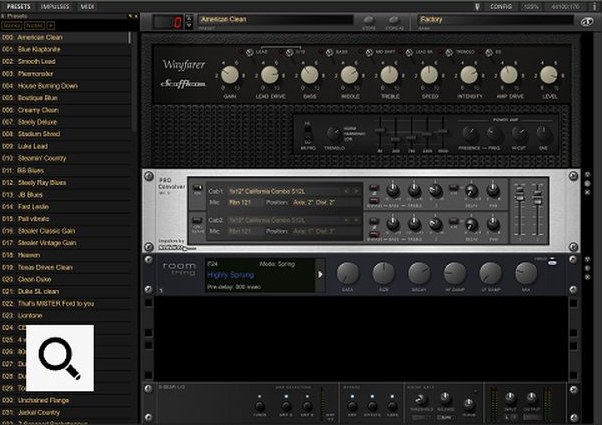Toggle the LEAD switch on the amp
This screenshot has height=425, width=602.
[x=250, y=52]
